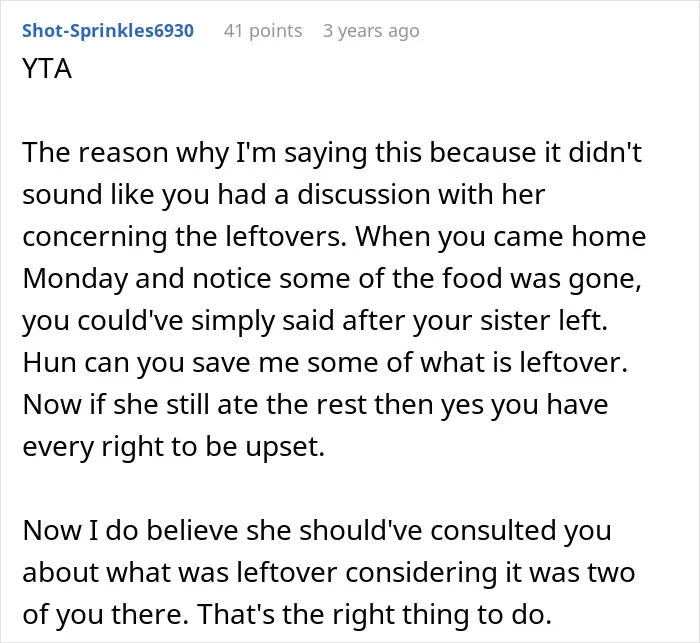Click the line starting 'concerning the leftovers'
Screen dimensions: 700x643
click(x=334, y=237)
